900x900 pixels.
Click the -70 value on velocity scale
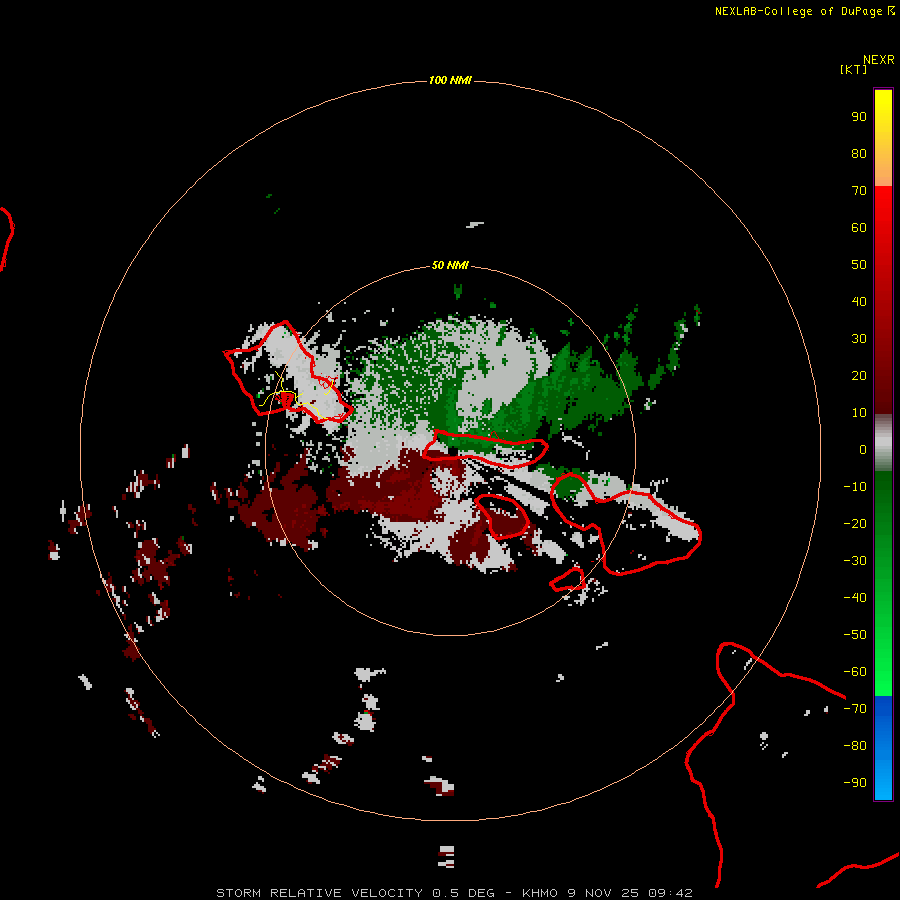coord(855,708)
